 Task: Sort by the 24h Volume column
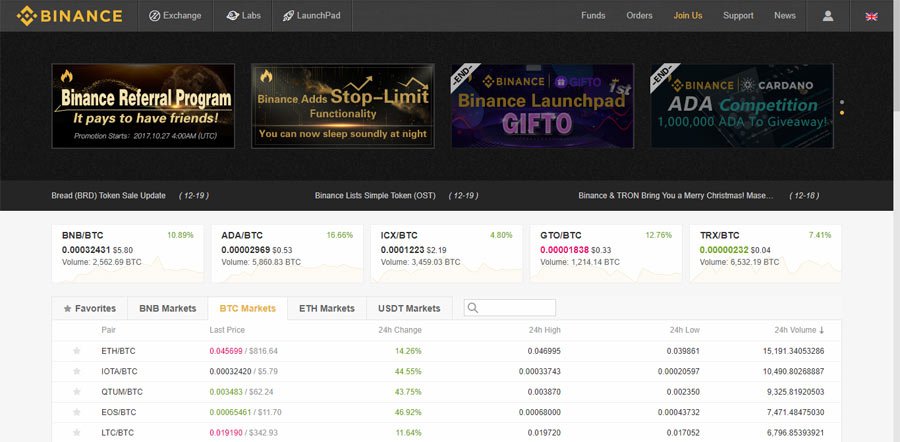[799, 330]
